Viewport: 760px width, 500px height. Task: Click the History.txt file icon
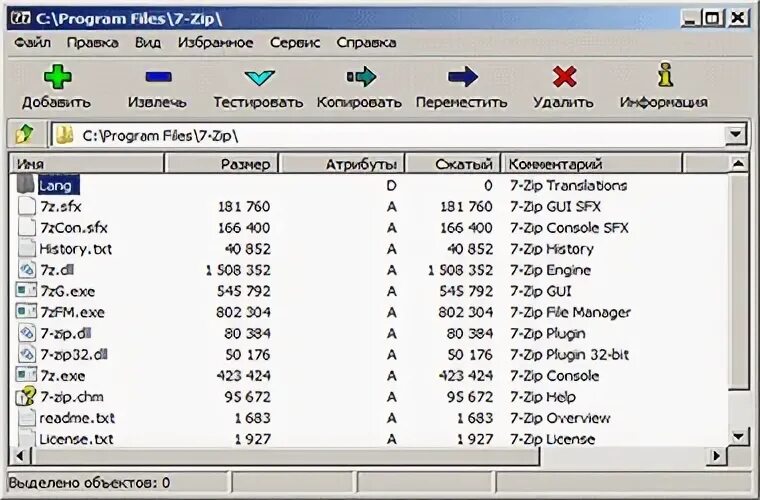coord(27,249)
